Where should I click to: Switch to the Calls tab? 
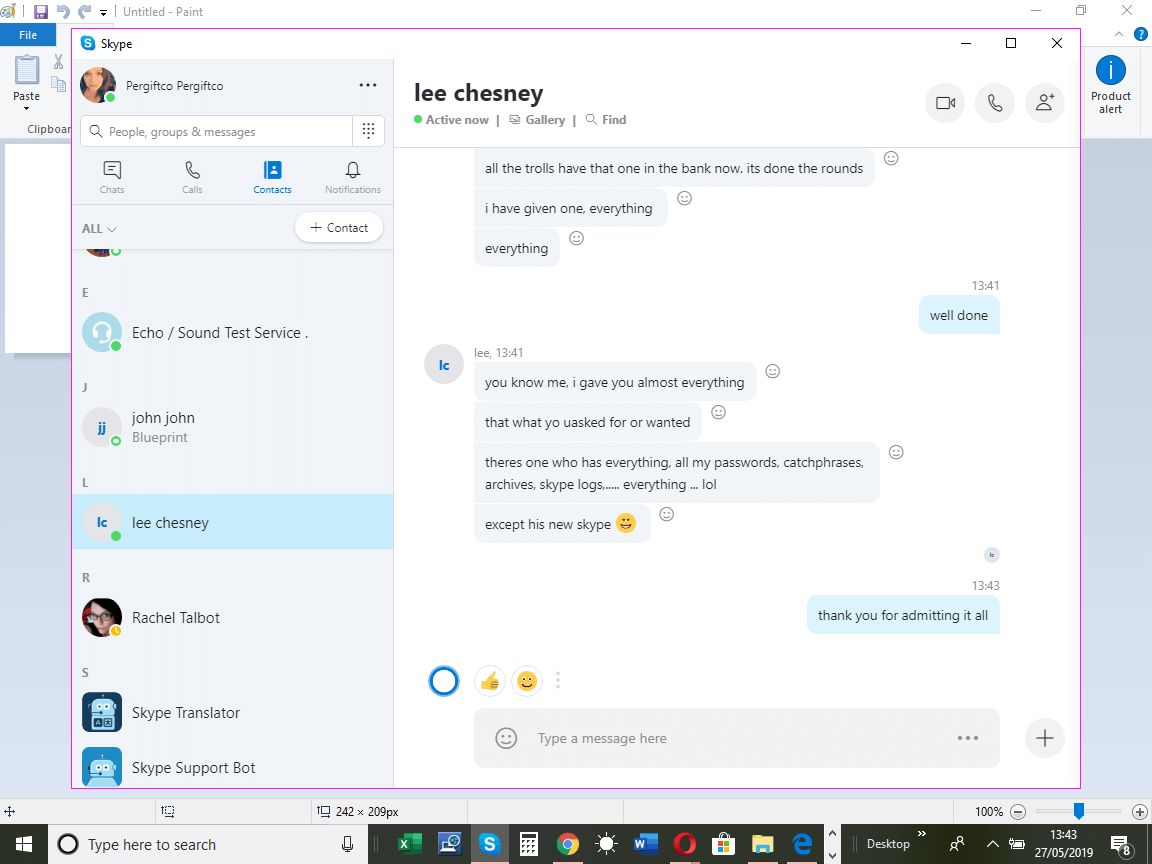pyautogui.click(x=192, y=177)
